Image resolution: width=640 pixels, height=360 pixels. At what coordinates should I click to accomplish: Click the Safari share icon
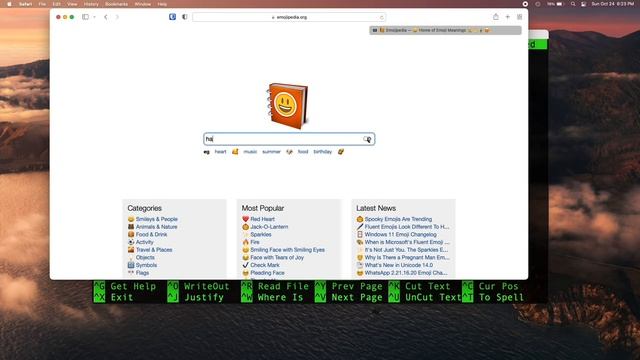(x=496, y=17)
